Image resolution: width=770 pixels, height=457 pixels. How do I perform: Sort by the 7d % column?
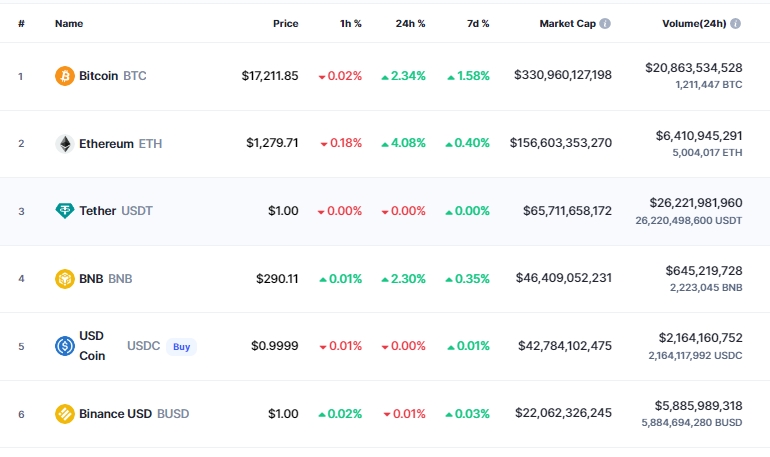point(478,24)
